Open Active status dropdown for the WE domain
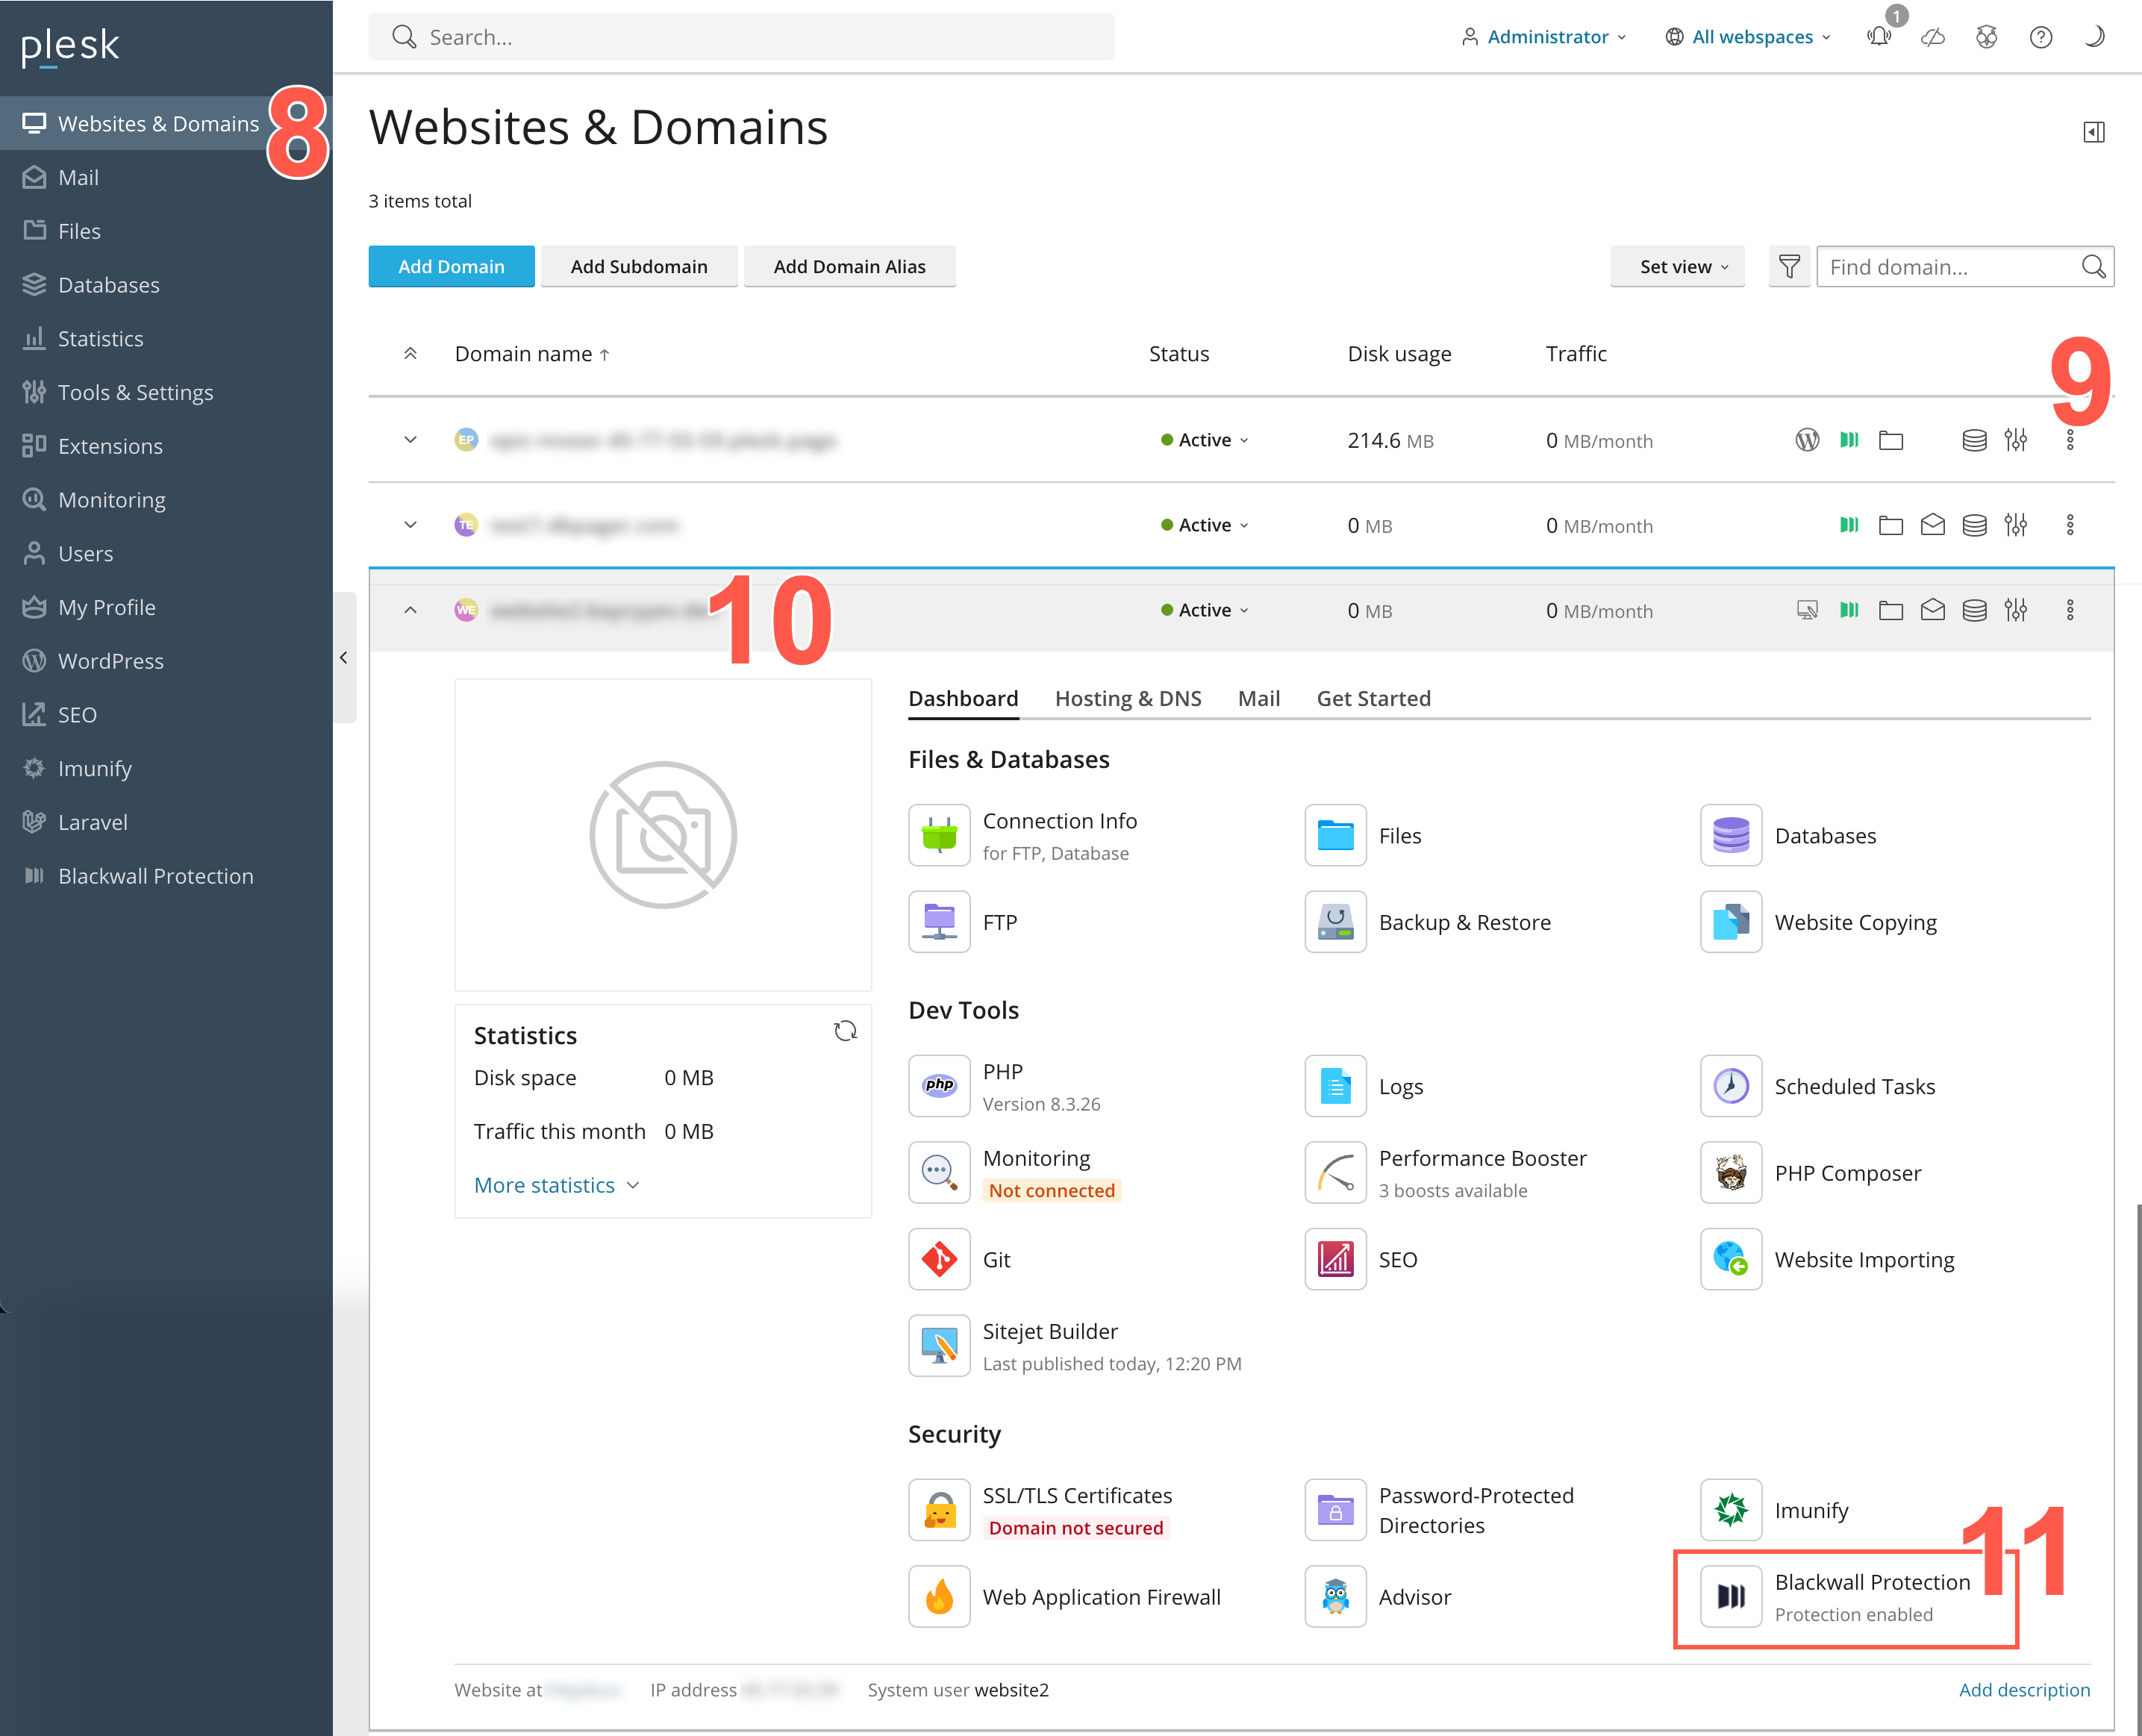The width and height of the screenshot is (2142, 1736). pyautogui.click(x=1205, y=610)
